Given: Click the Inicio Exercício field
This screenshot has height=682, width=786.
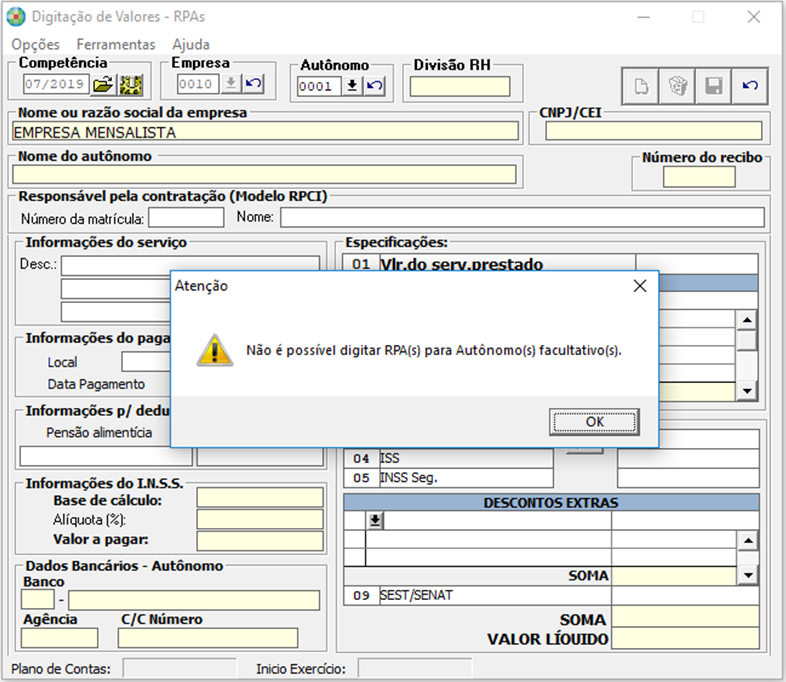Looking at the screenshot, I should point(415,668).
